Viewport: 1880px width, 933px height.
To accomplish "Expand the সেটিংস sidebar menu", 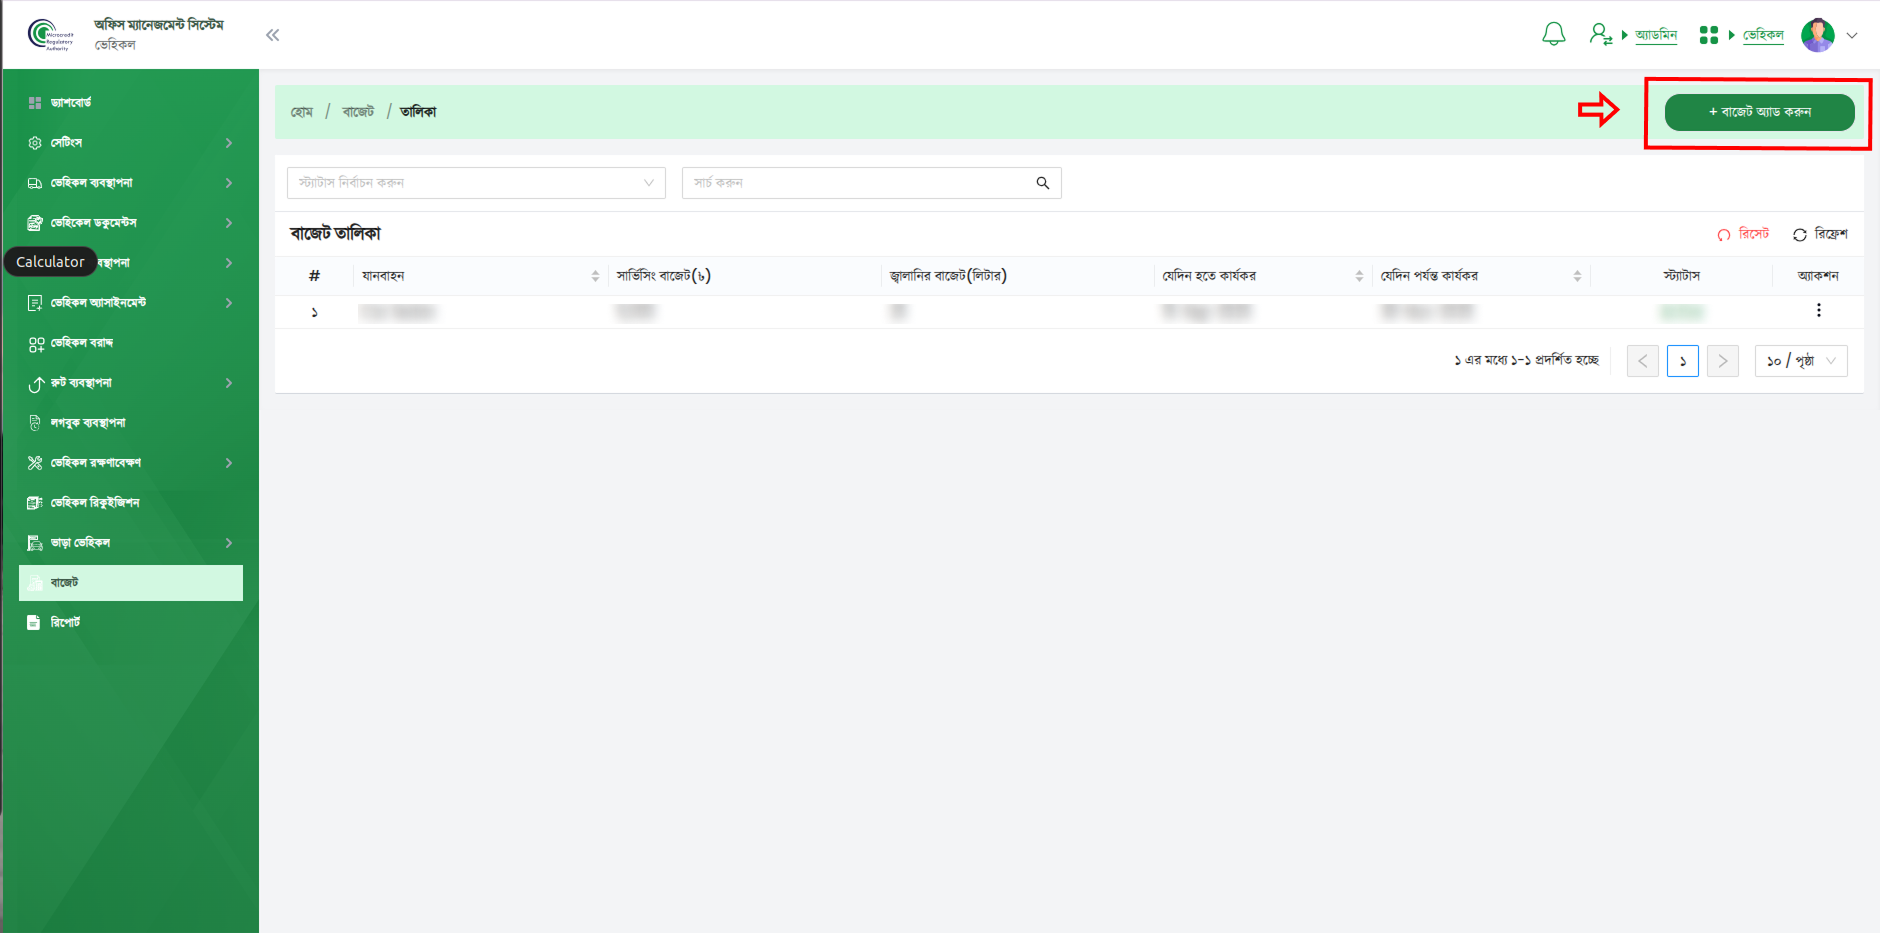I will pyautogui.click(x=130, y=143).
